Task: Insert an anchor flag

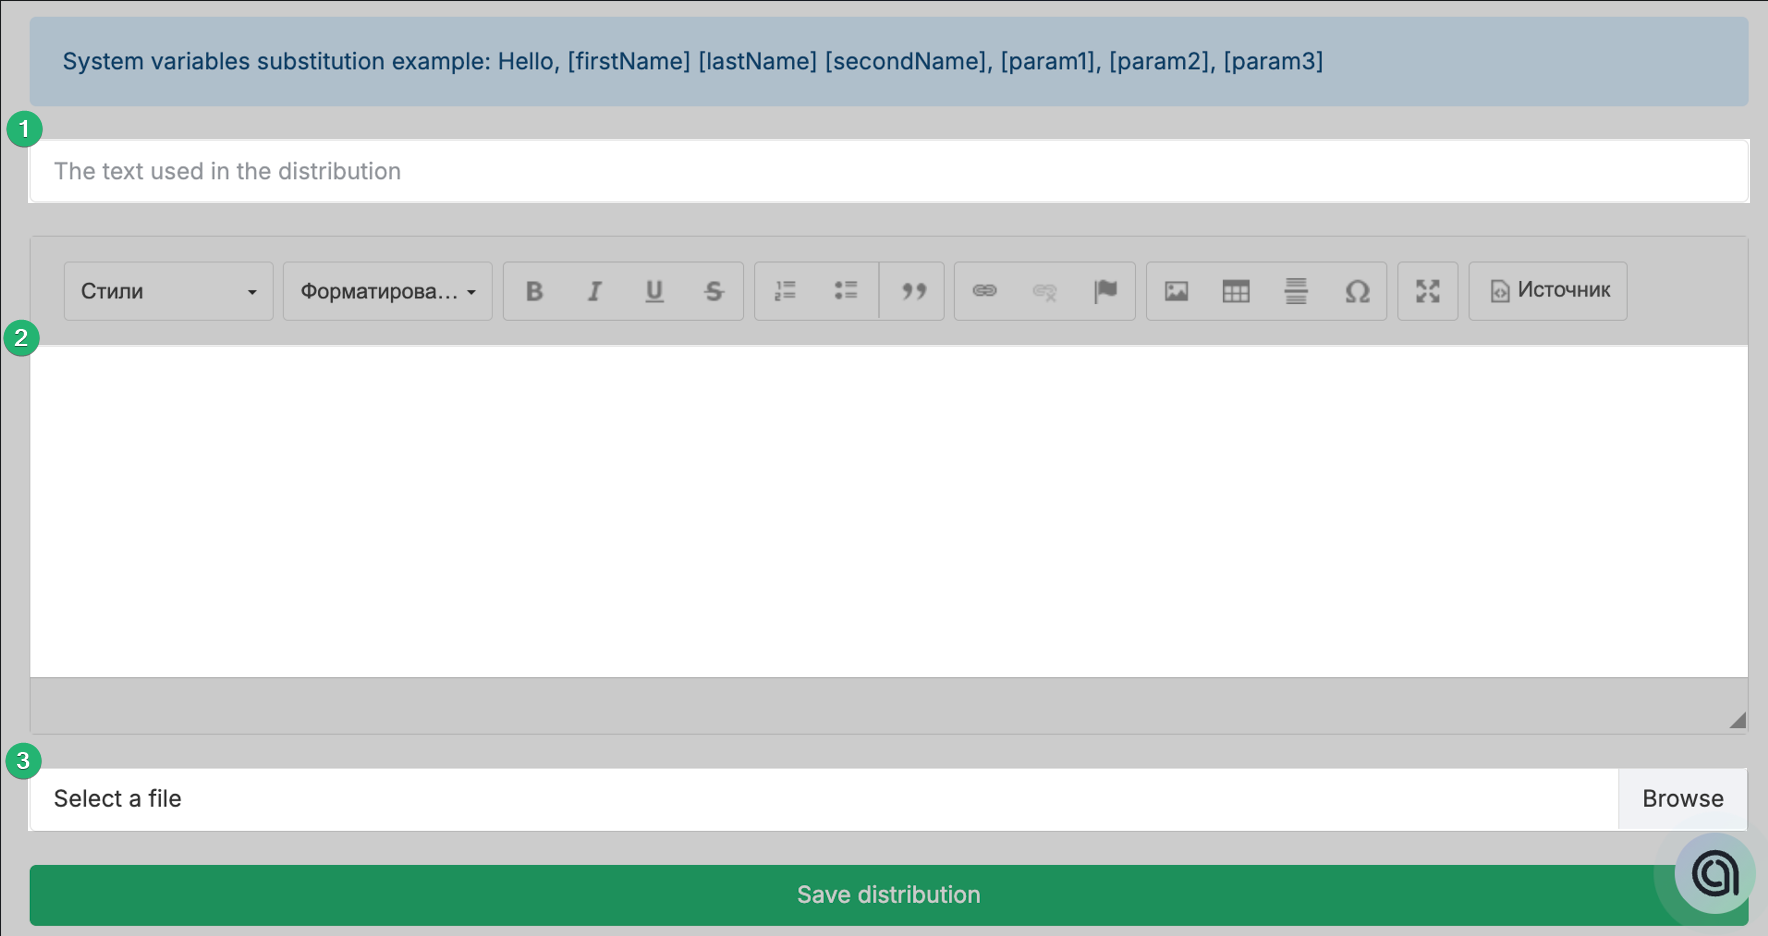Action: tap(1105, 291)
